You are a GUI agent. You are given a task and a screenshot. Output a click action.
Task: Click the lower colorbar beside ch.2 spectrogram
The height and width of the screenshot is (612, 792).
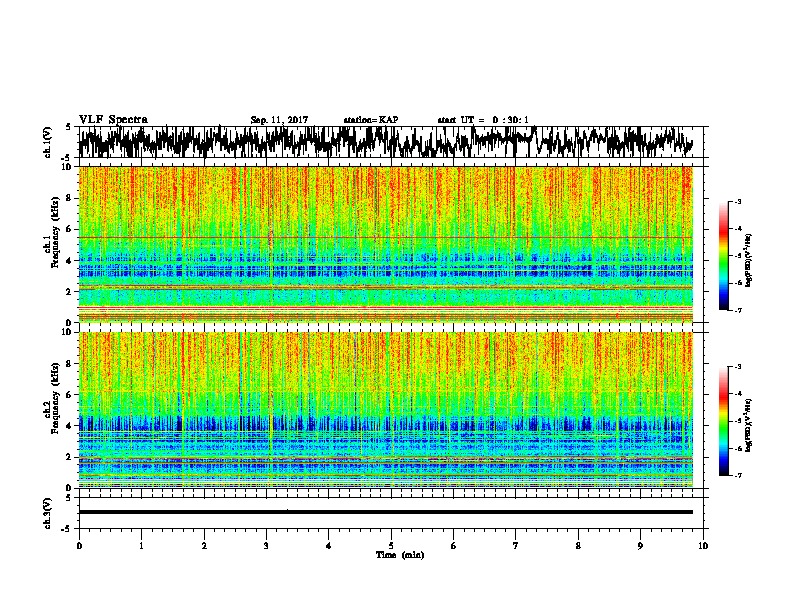click(724, 421)
